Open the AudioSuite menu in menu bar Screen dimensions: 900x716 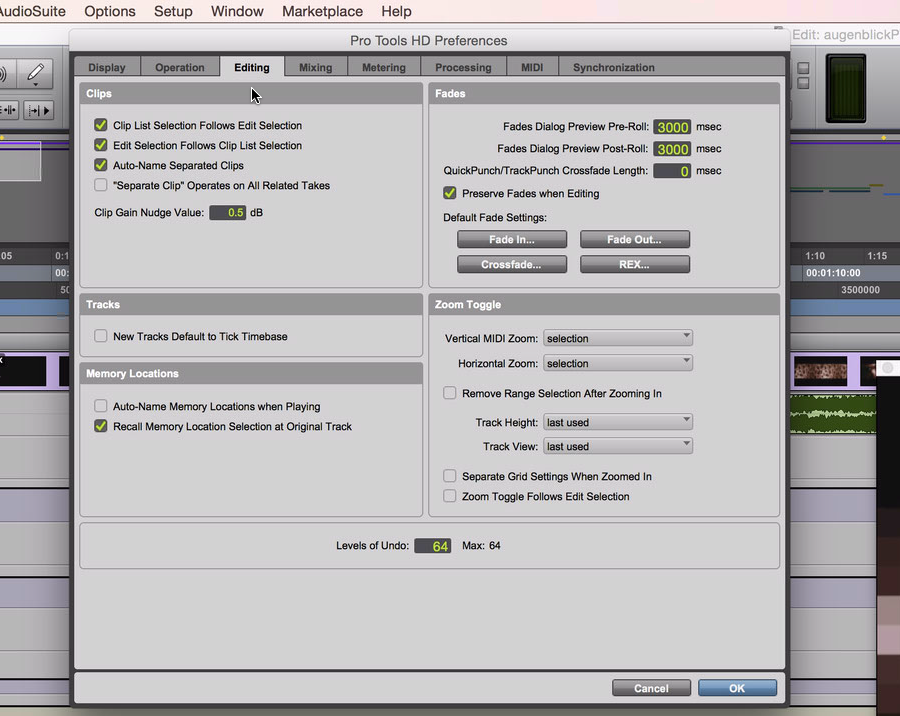33,11
